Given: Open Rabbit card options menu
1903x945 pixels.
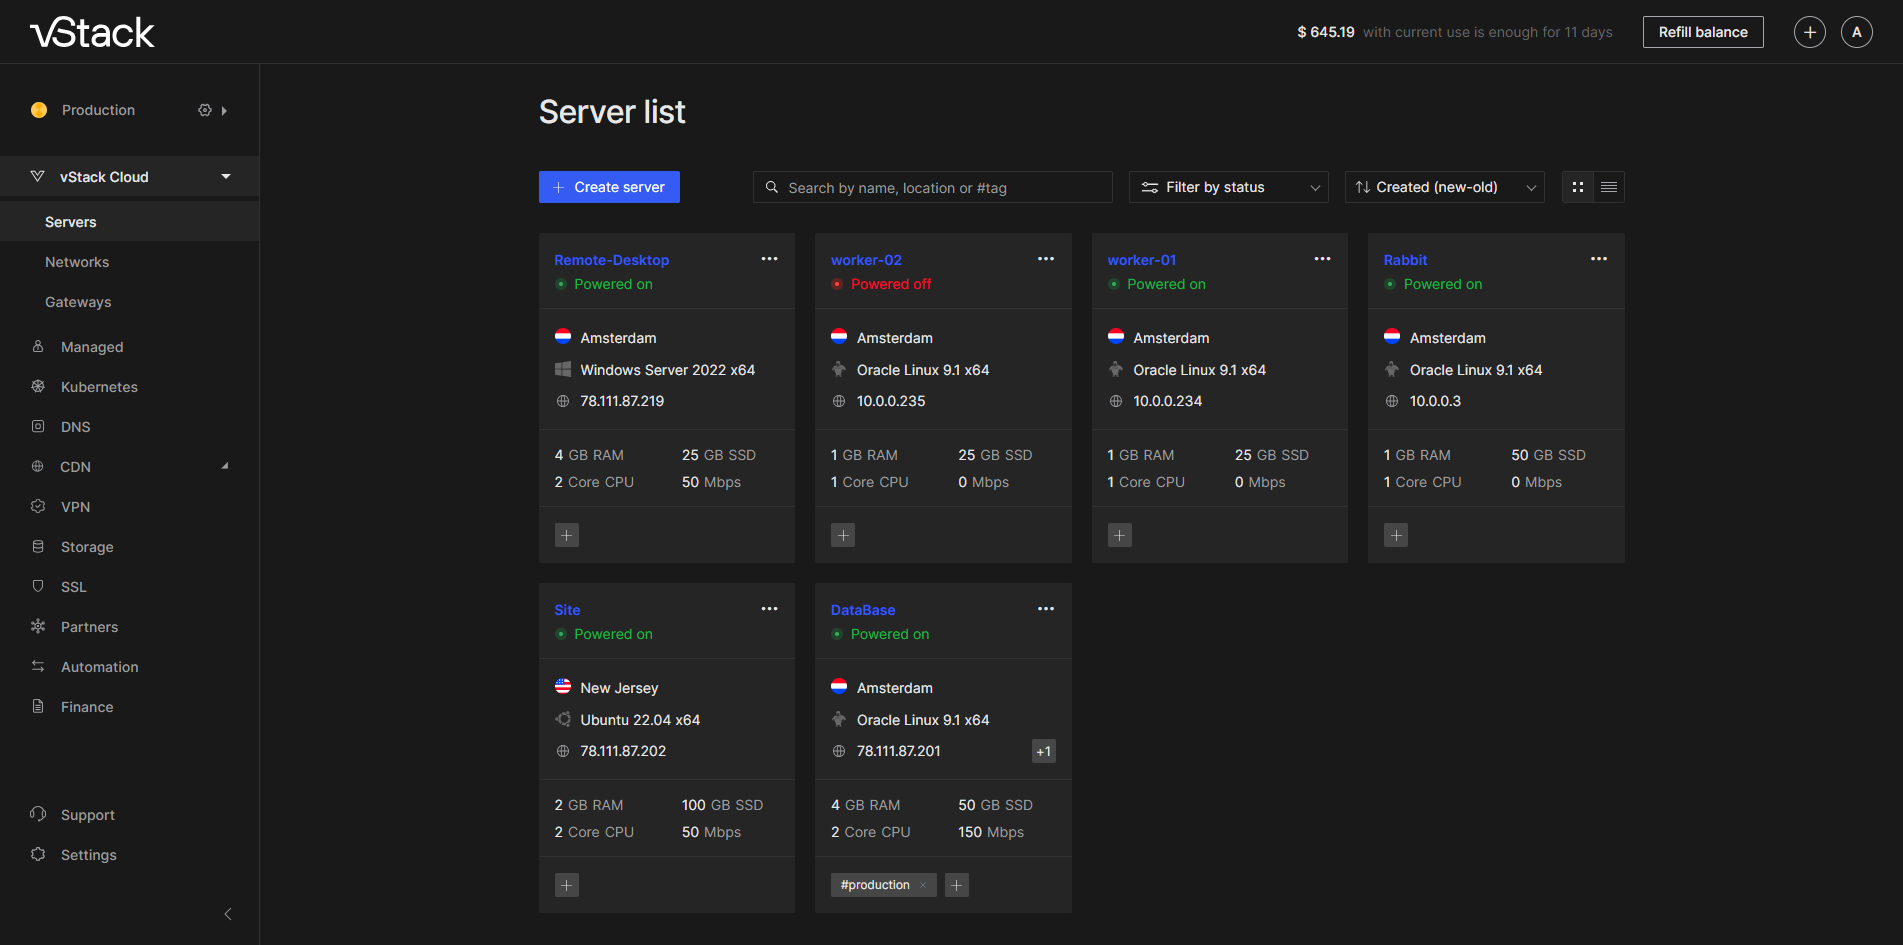Looking at the screenshot, I should 1599,259.
